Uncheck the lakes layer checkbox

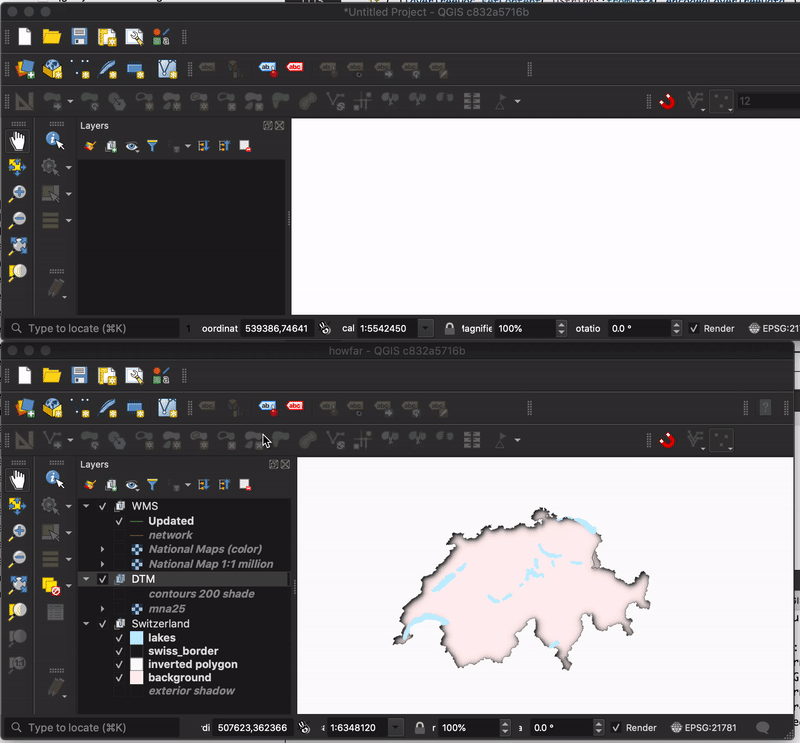(x=119, y=638)
